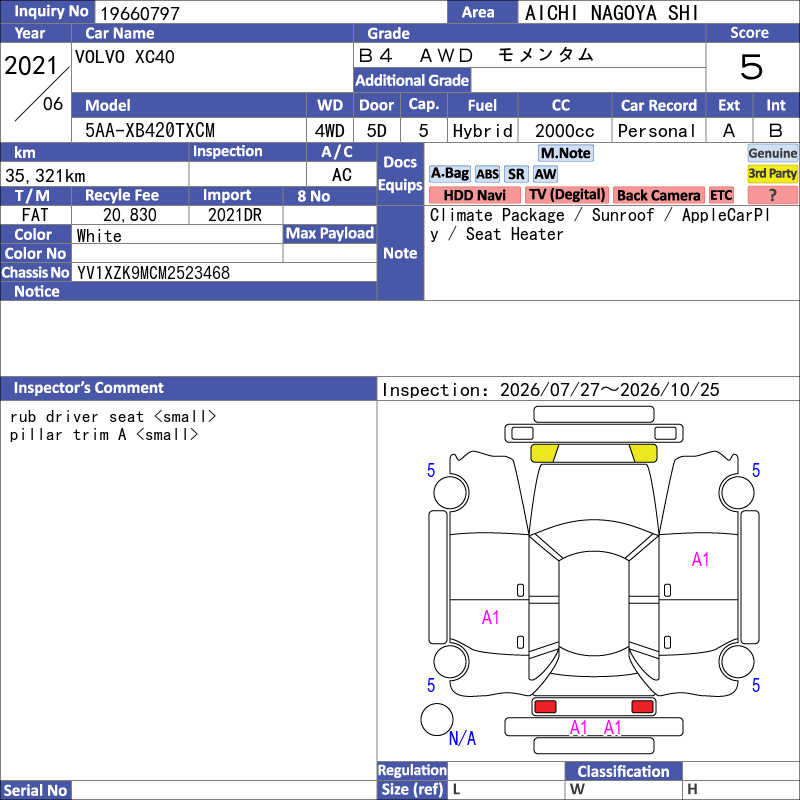
Task: Click the TV (Degital) badge
Action: pos(567,195)
